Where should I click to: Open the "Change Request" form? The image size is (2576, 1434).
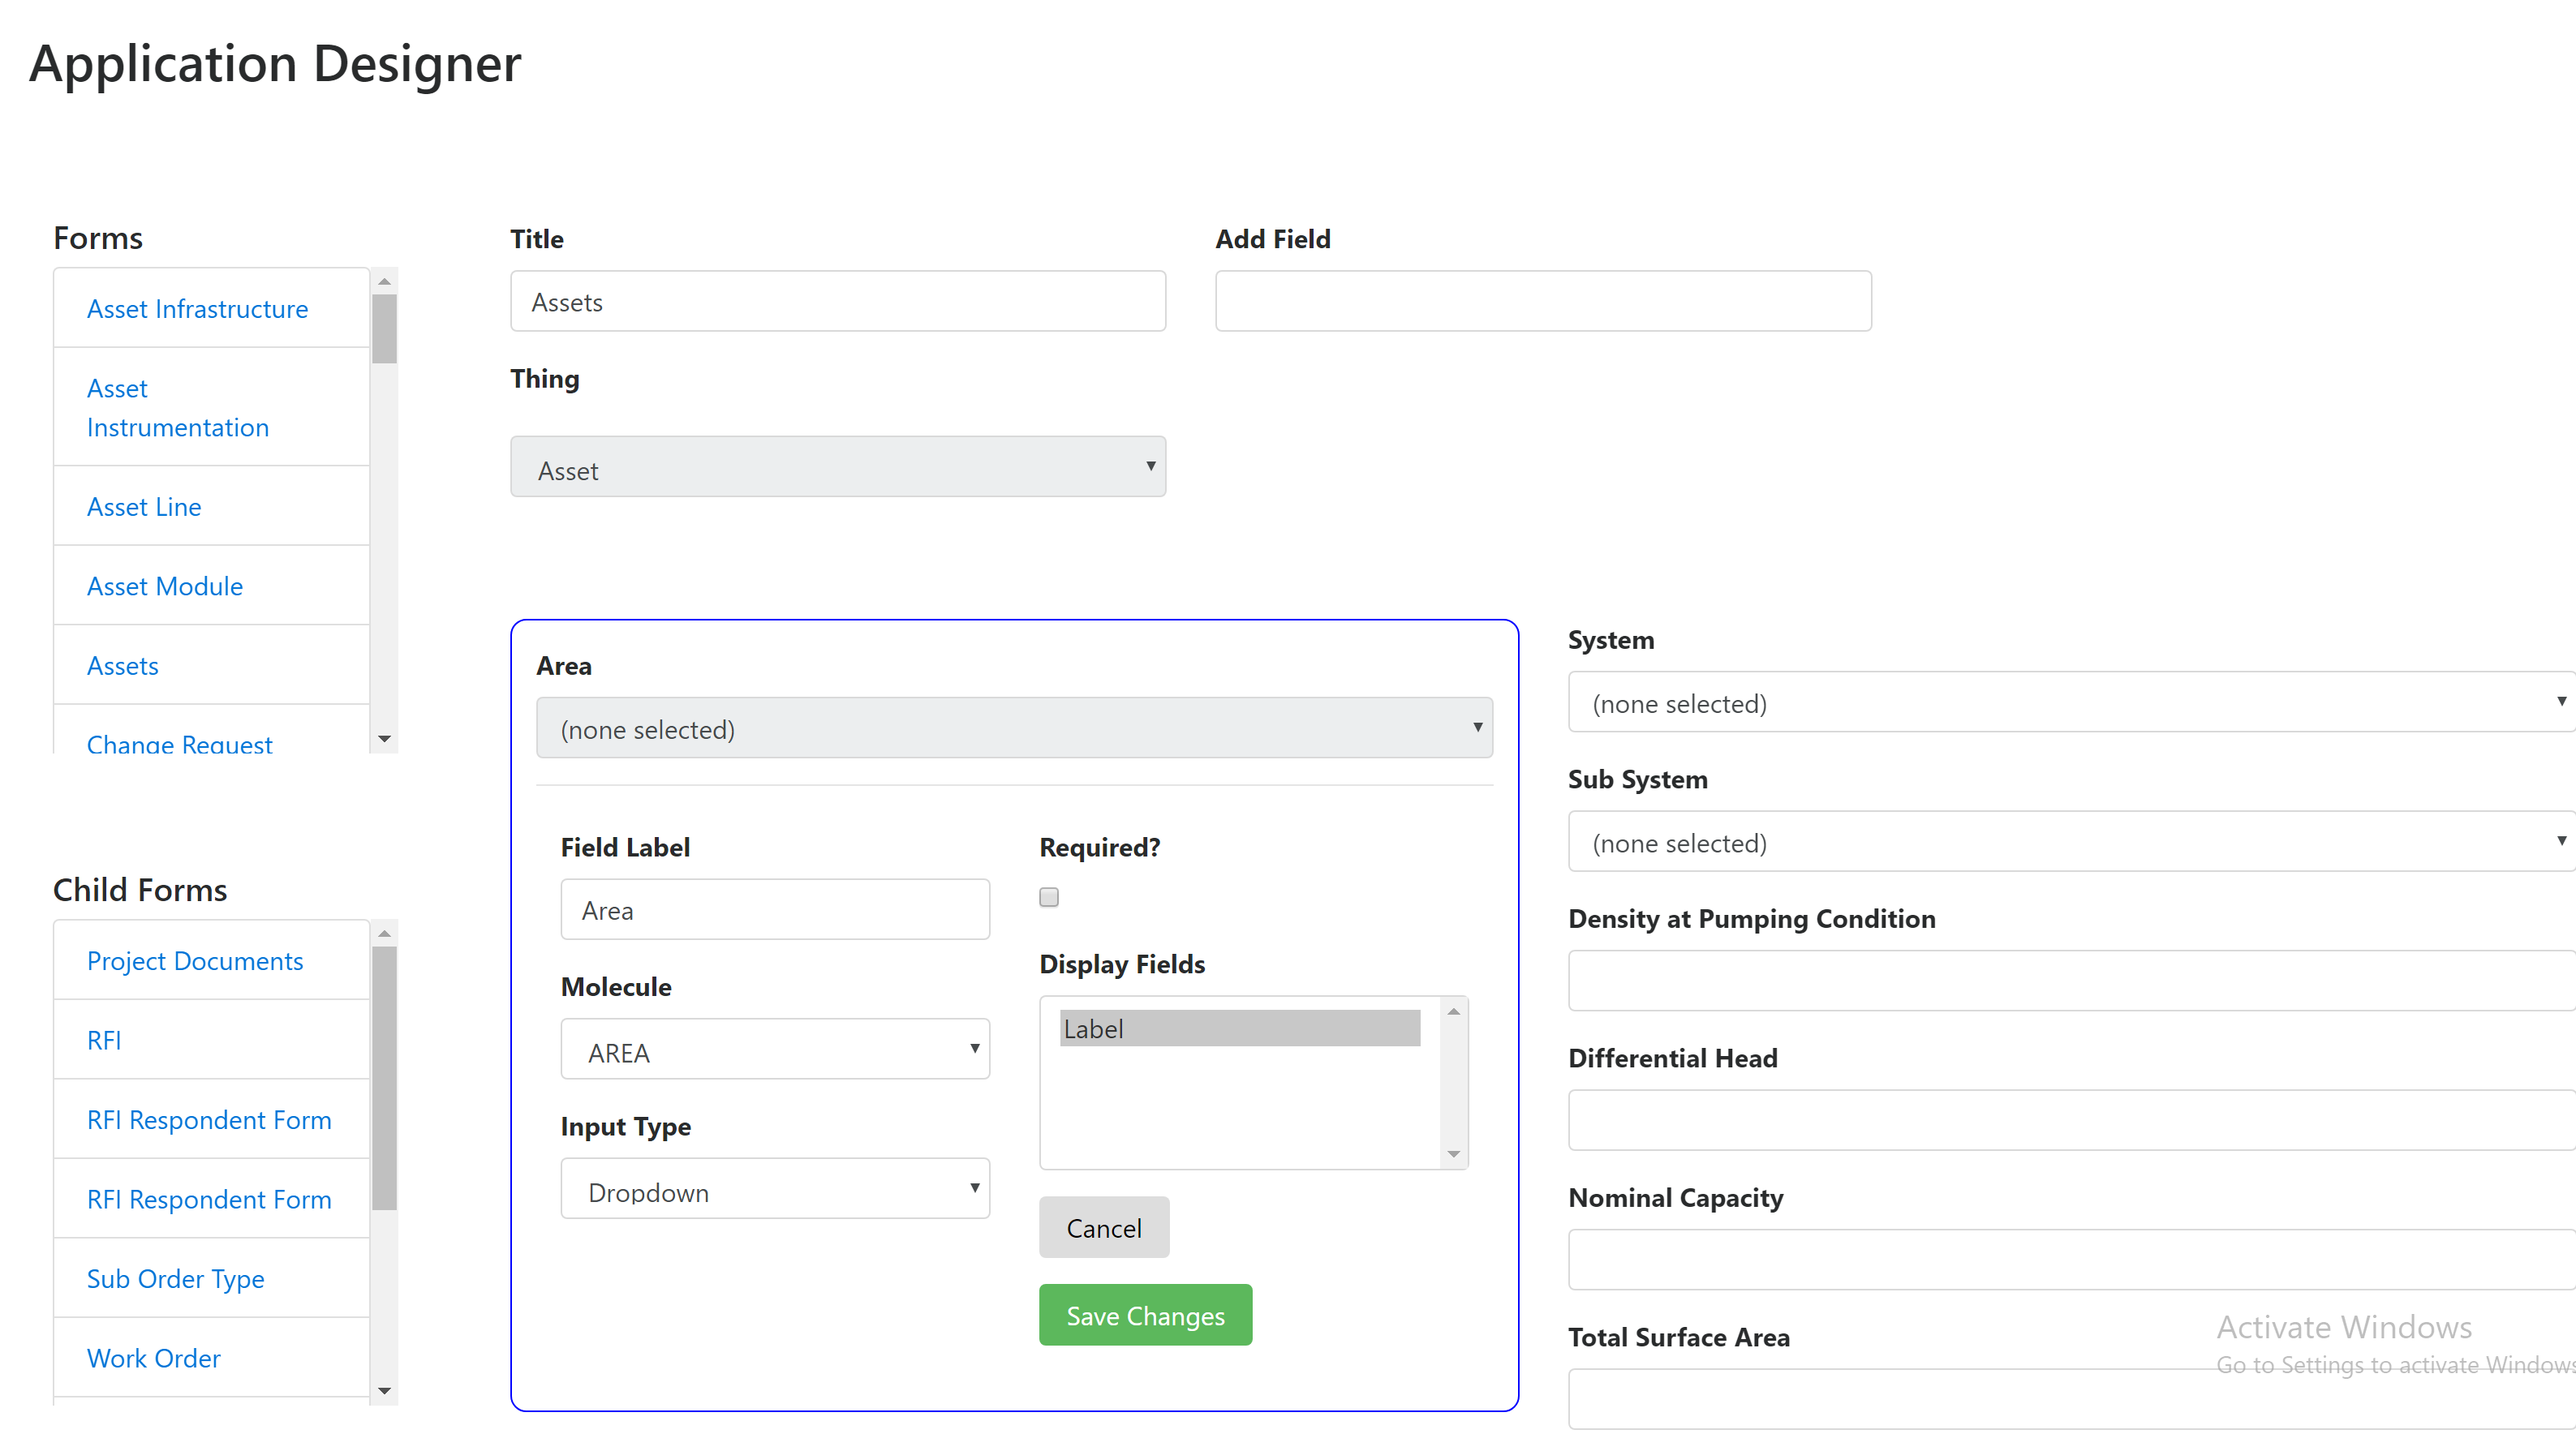point(179,744)
